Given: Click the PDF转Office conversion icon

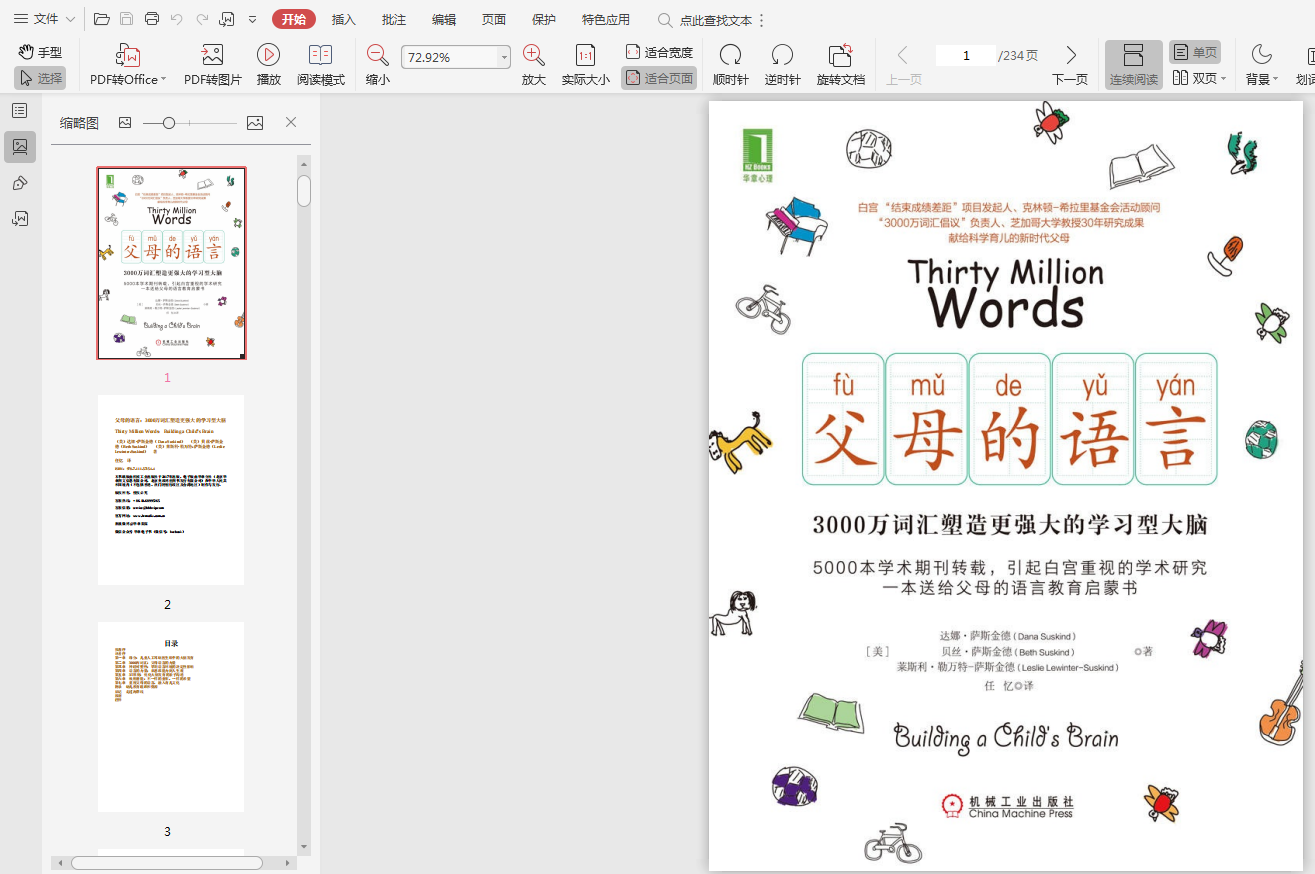Looking at the screenshot, I should [127, 55].
